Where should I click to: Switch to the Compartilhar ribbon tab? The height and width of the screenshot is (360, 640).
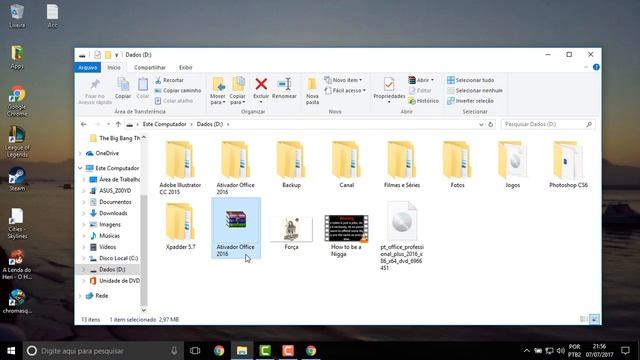[150, 67]
